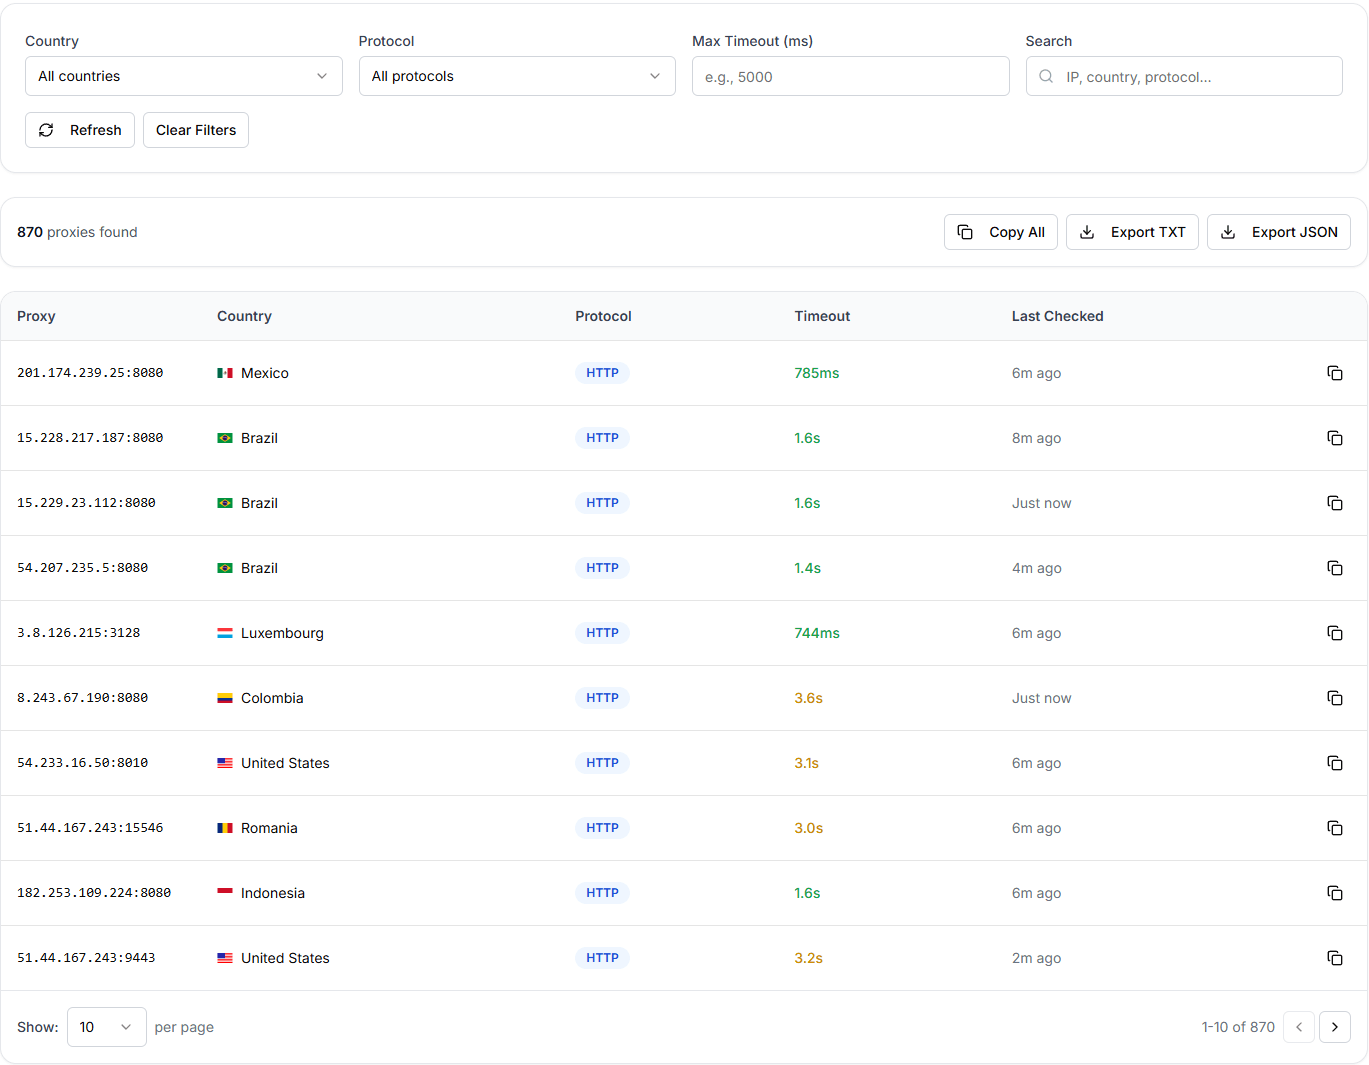Click the 1-10 of 870 pagination text
The height and width of the screenshot is (1065, 1369).
tap(1238, 1027)
